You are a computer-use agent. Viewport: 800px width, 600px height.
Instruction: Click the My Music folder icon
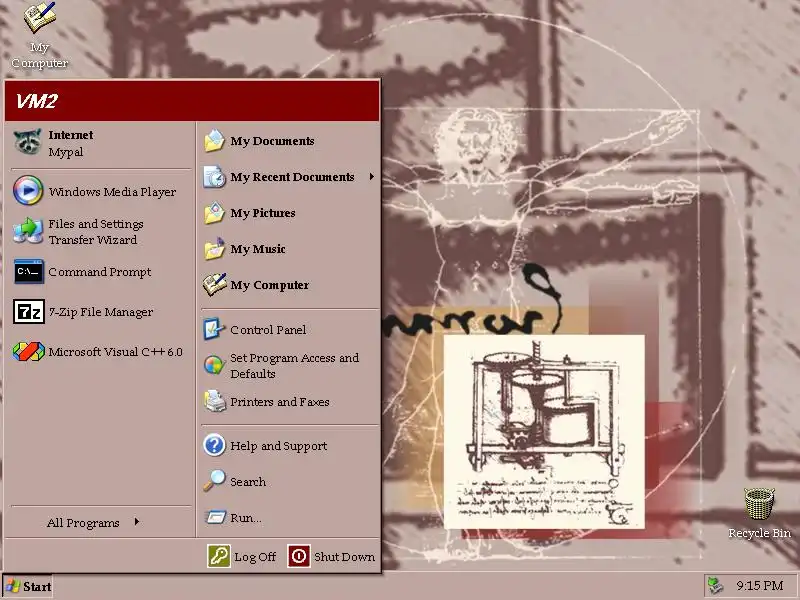pos(214,249)
